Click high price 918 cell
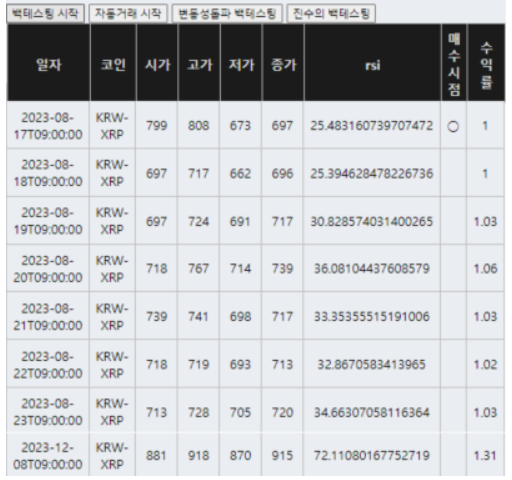 point(199,455)
